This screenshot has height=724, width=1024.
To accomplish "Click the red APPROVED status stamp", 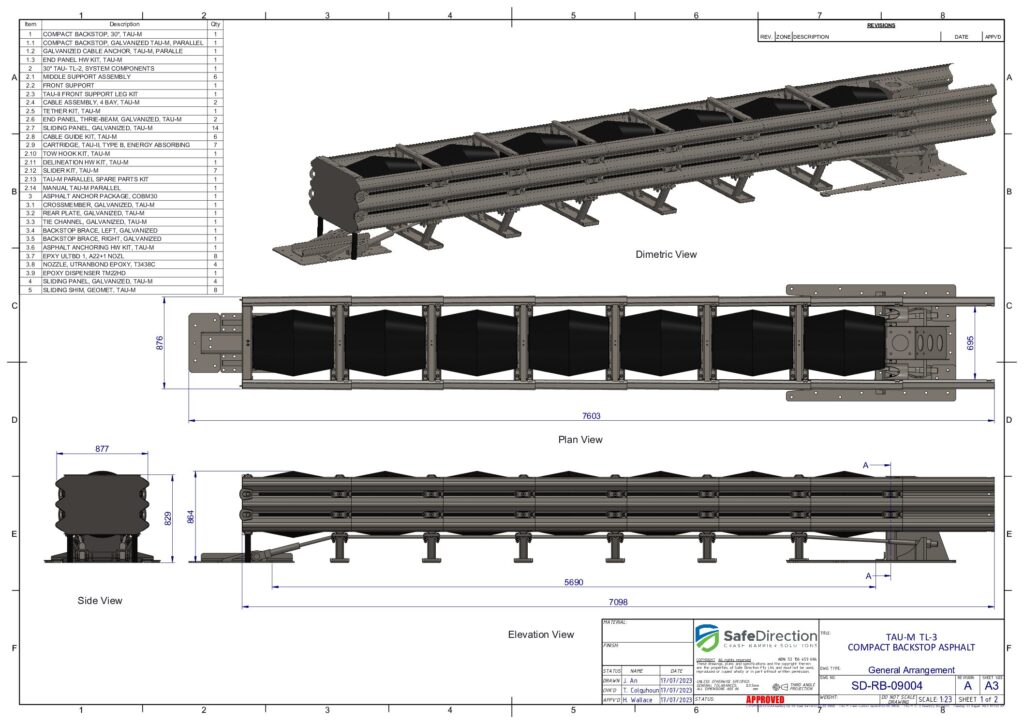I will 765,699.
